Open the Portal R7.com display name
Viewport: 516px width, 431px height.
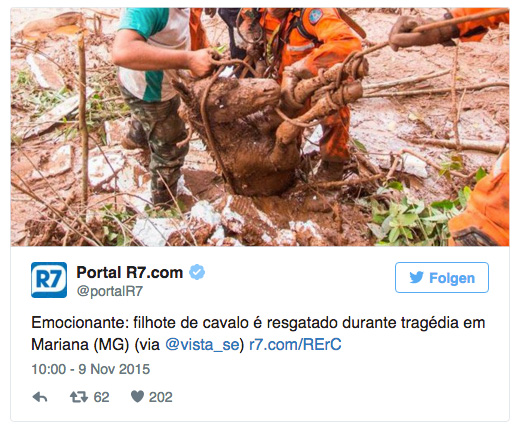tap(130, 273)
